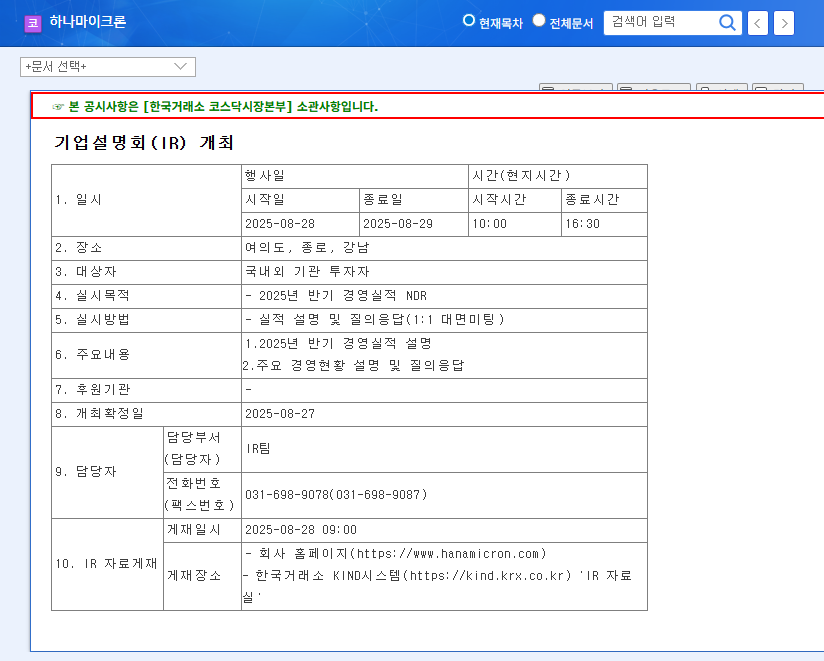This screenshot has width=824, height=661.
Task: Click the 9. 담당자 row label
Action: (x=107, y=472)
